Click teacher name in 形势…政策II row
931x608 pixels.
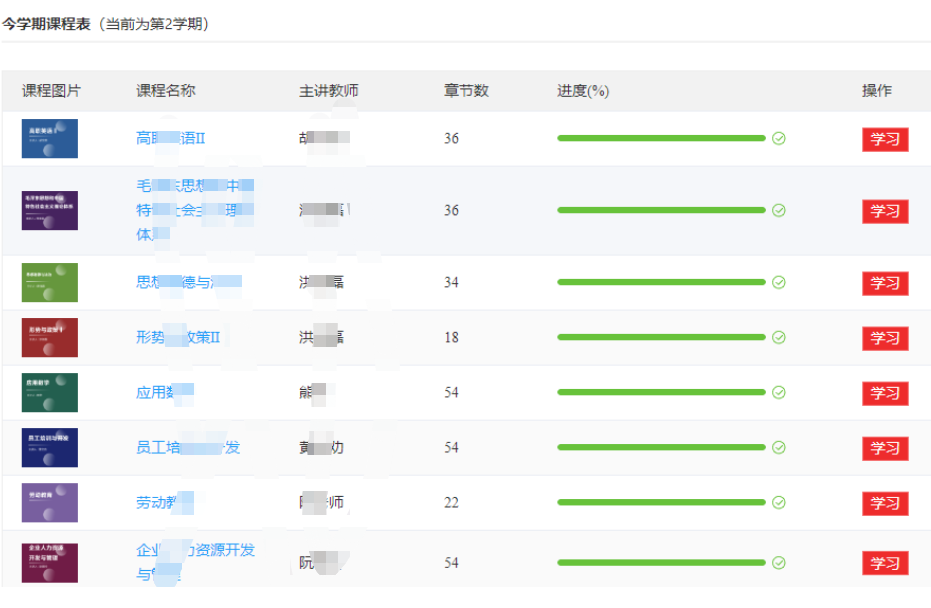[x=321, y=337]
